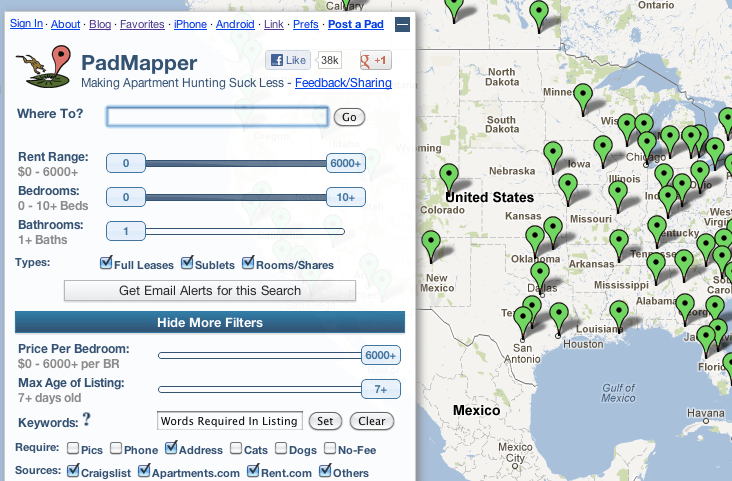
Task: Click the Rent Range maximum handle 6000+
Action: [345, 163]
